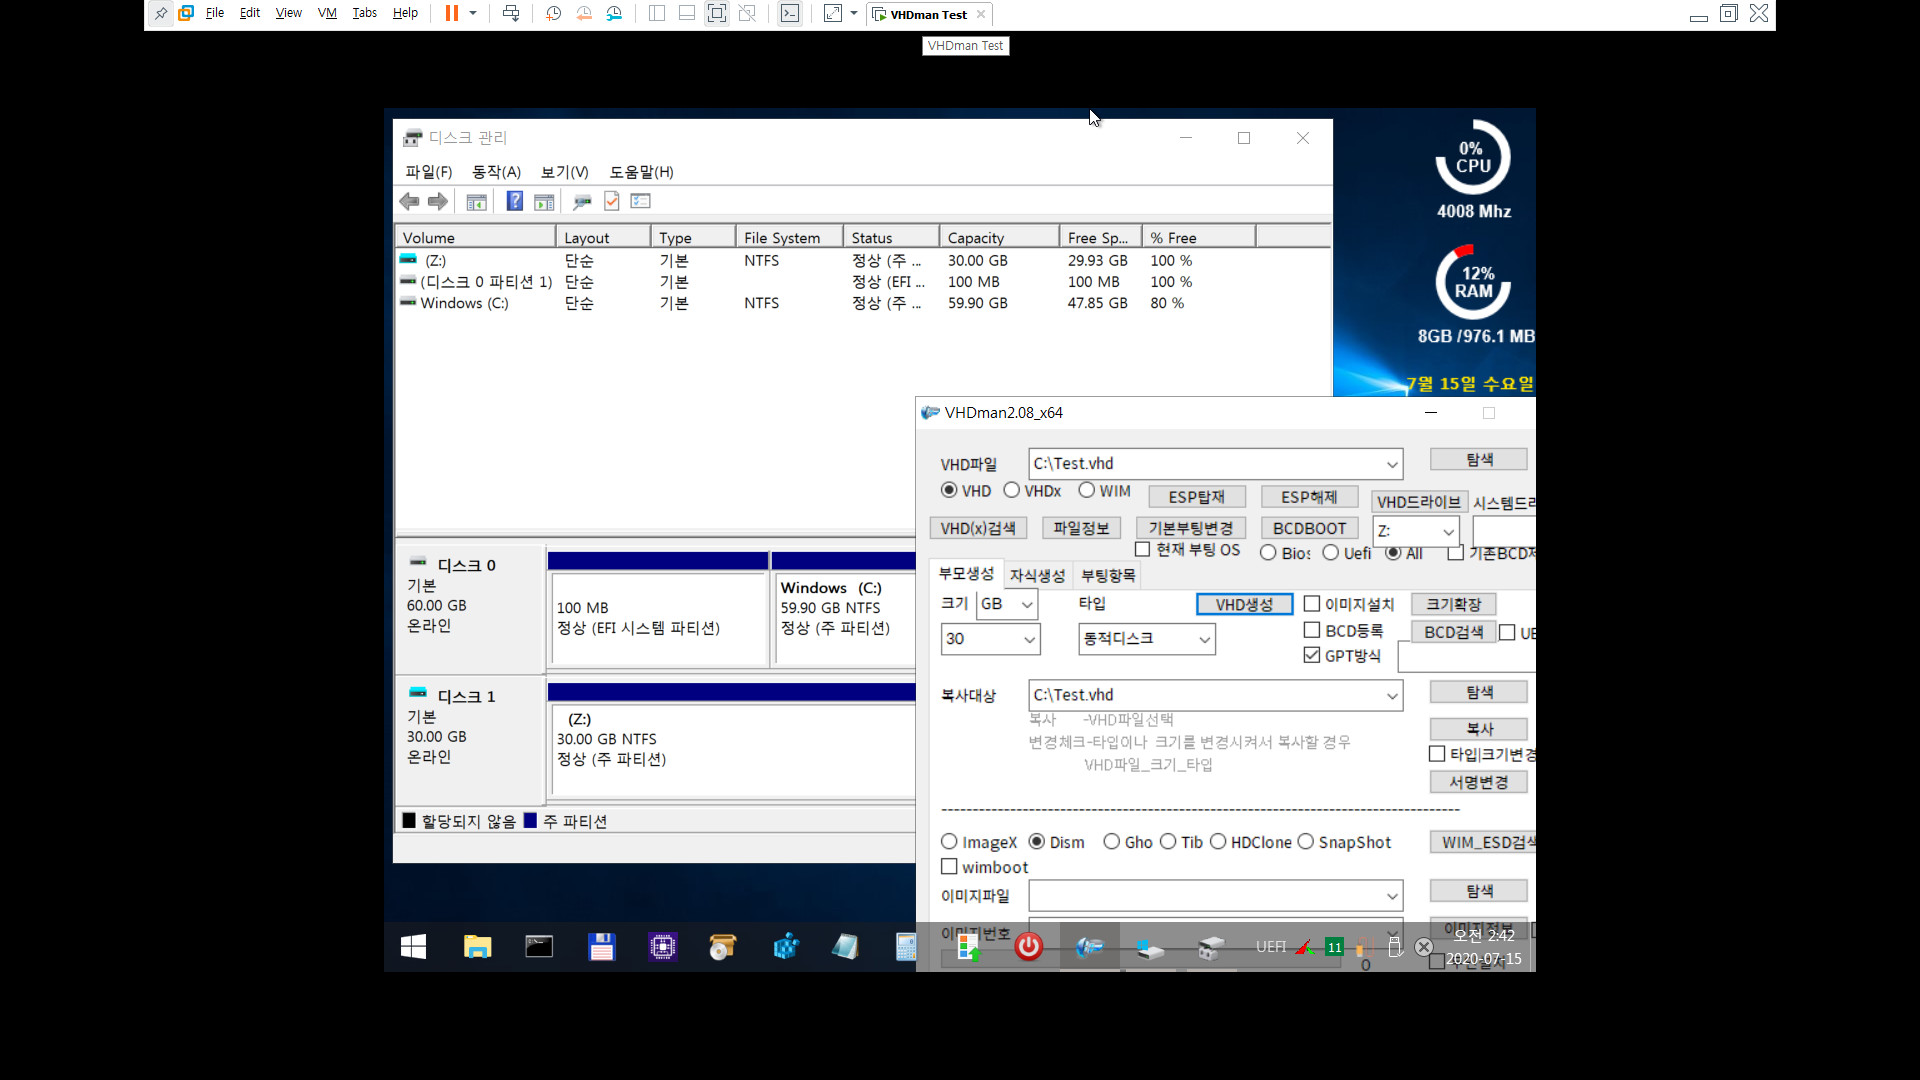1920x1080 pixels.
Task: Launch Command Prompt from the taskbar
Action: [539, 946]
